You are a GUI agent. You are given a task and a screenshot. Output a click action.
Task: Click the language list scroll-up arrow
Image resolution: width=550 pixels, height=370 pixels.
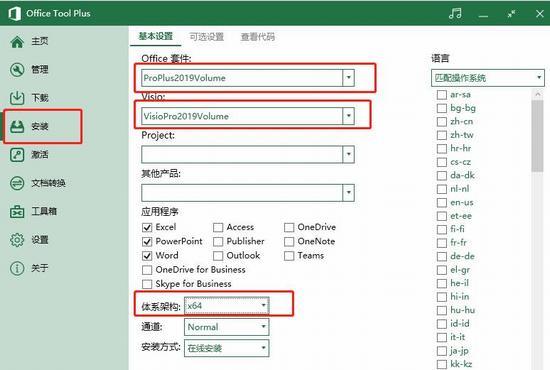tap(537, 94)
